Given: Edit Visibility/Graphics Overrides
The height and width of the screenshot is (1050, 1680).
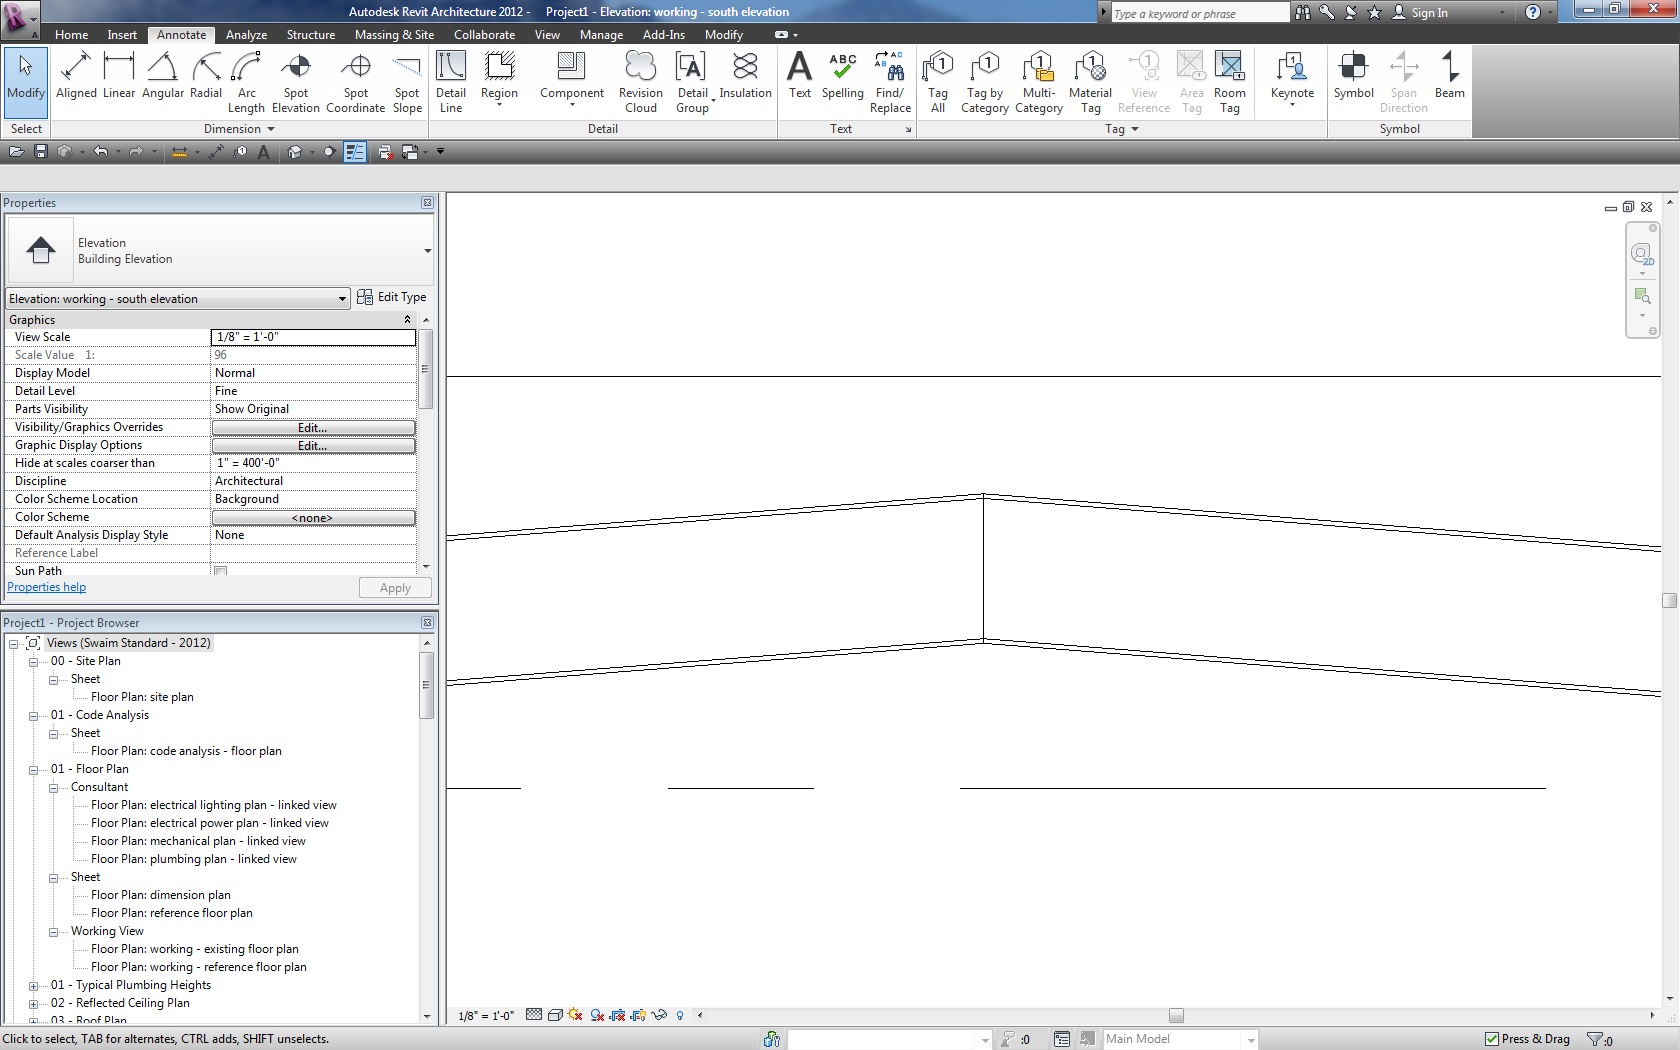Looking at the screenshot, I should 313,427.
